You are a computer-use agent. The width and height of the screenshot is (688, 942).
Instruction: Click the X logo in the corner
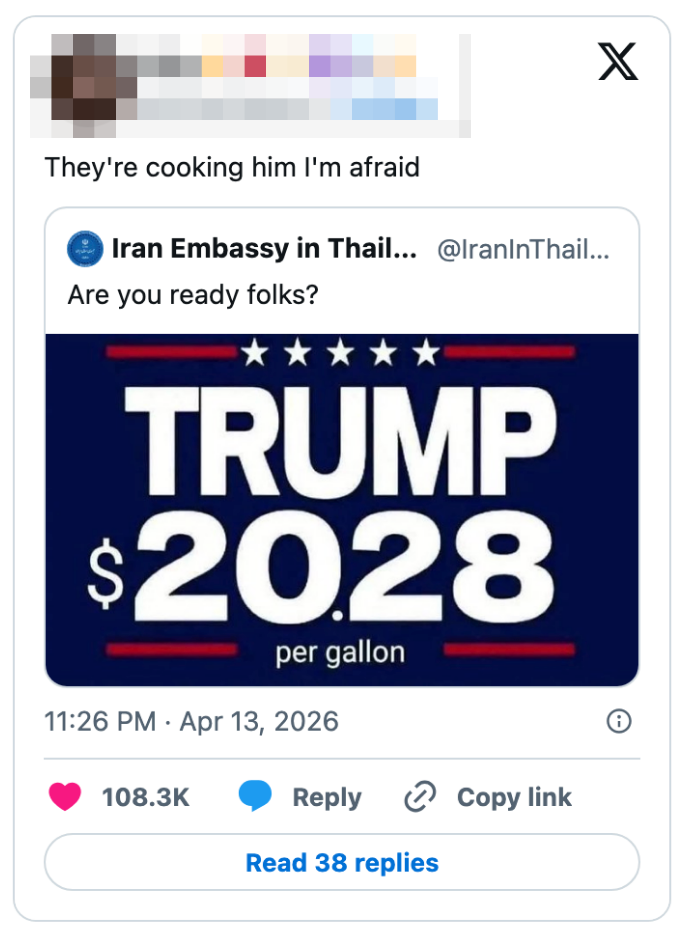(x=618, y=61)
